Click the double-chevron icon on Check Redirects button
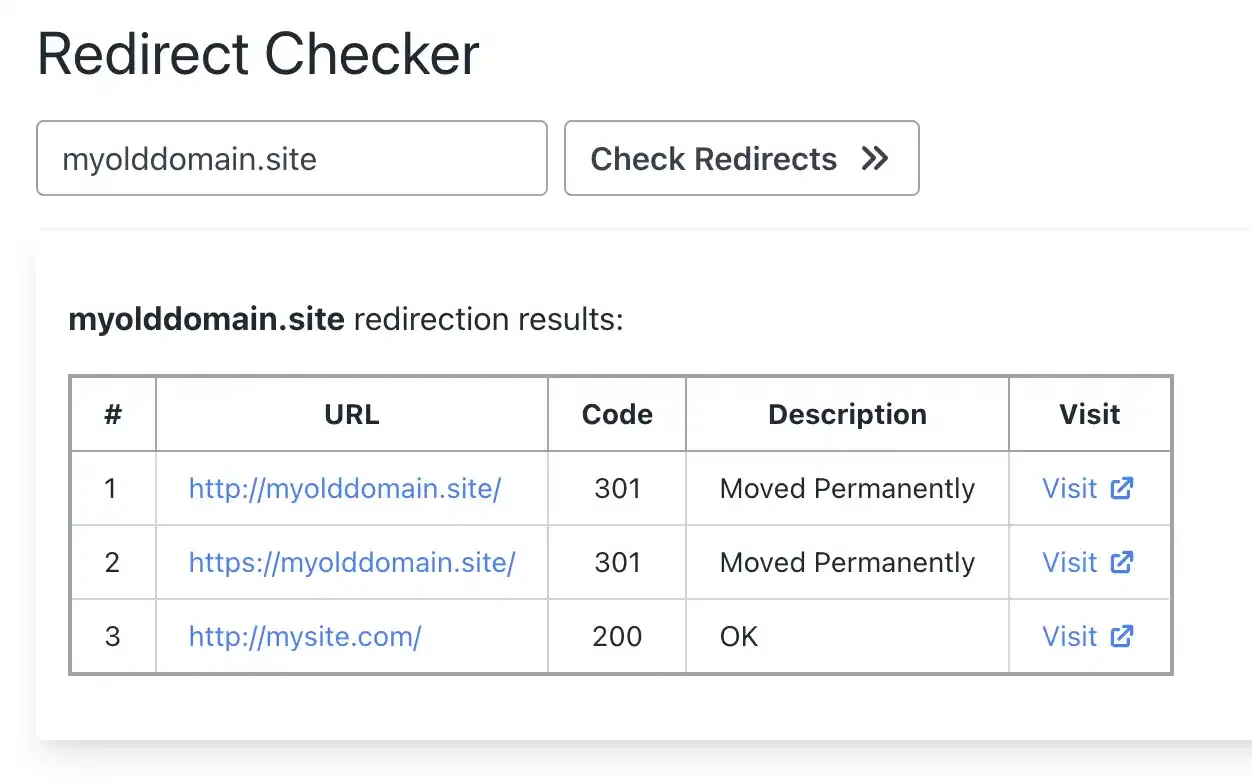The width and height of the screenshot is (1252, 782). click(x=875, y=157)
